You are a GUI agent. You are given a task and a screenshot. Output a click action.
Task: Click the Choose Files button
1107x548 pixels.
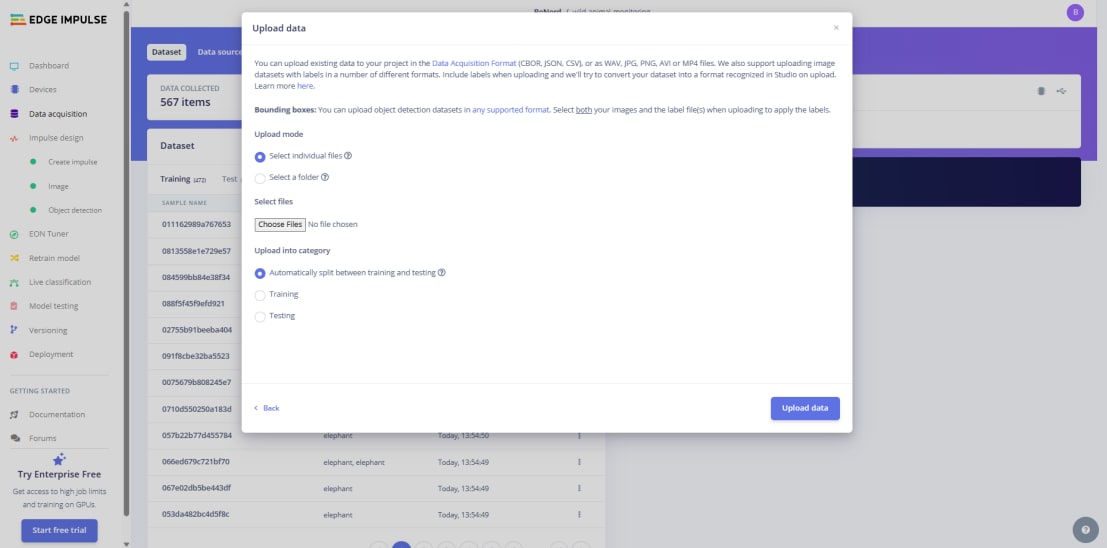coord(280,225)
